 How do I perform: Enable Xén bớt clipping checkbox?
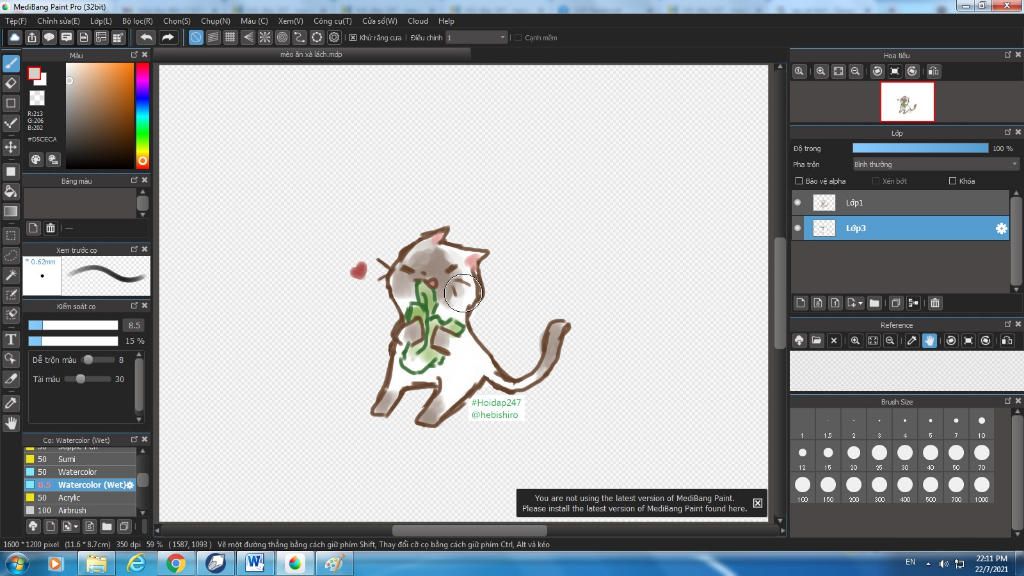(x=876, y=181)
